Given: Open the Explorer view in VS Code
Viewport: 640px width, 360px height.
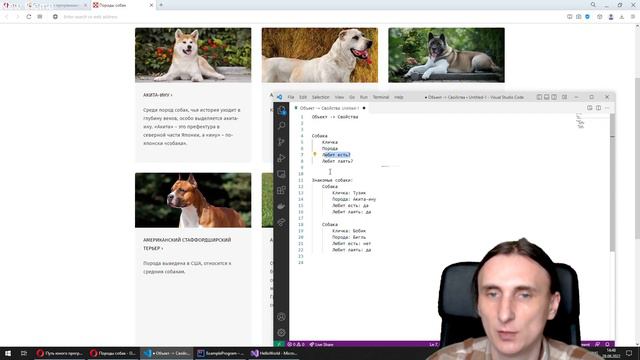Looking at the screenshot, I should pos(281,110).
